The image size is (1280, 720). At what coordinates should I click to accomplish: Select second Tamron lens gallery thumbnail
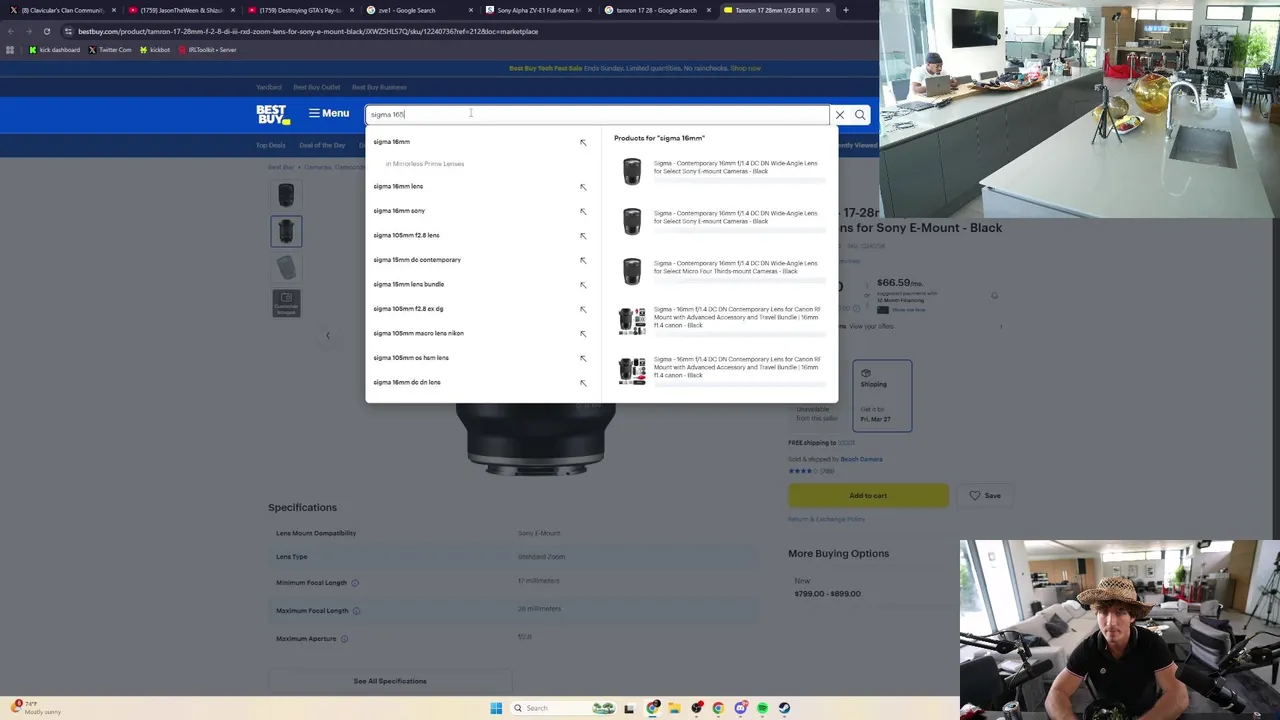(x=286, y=231)
